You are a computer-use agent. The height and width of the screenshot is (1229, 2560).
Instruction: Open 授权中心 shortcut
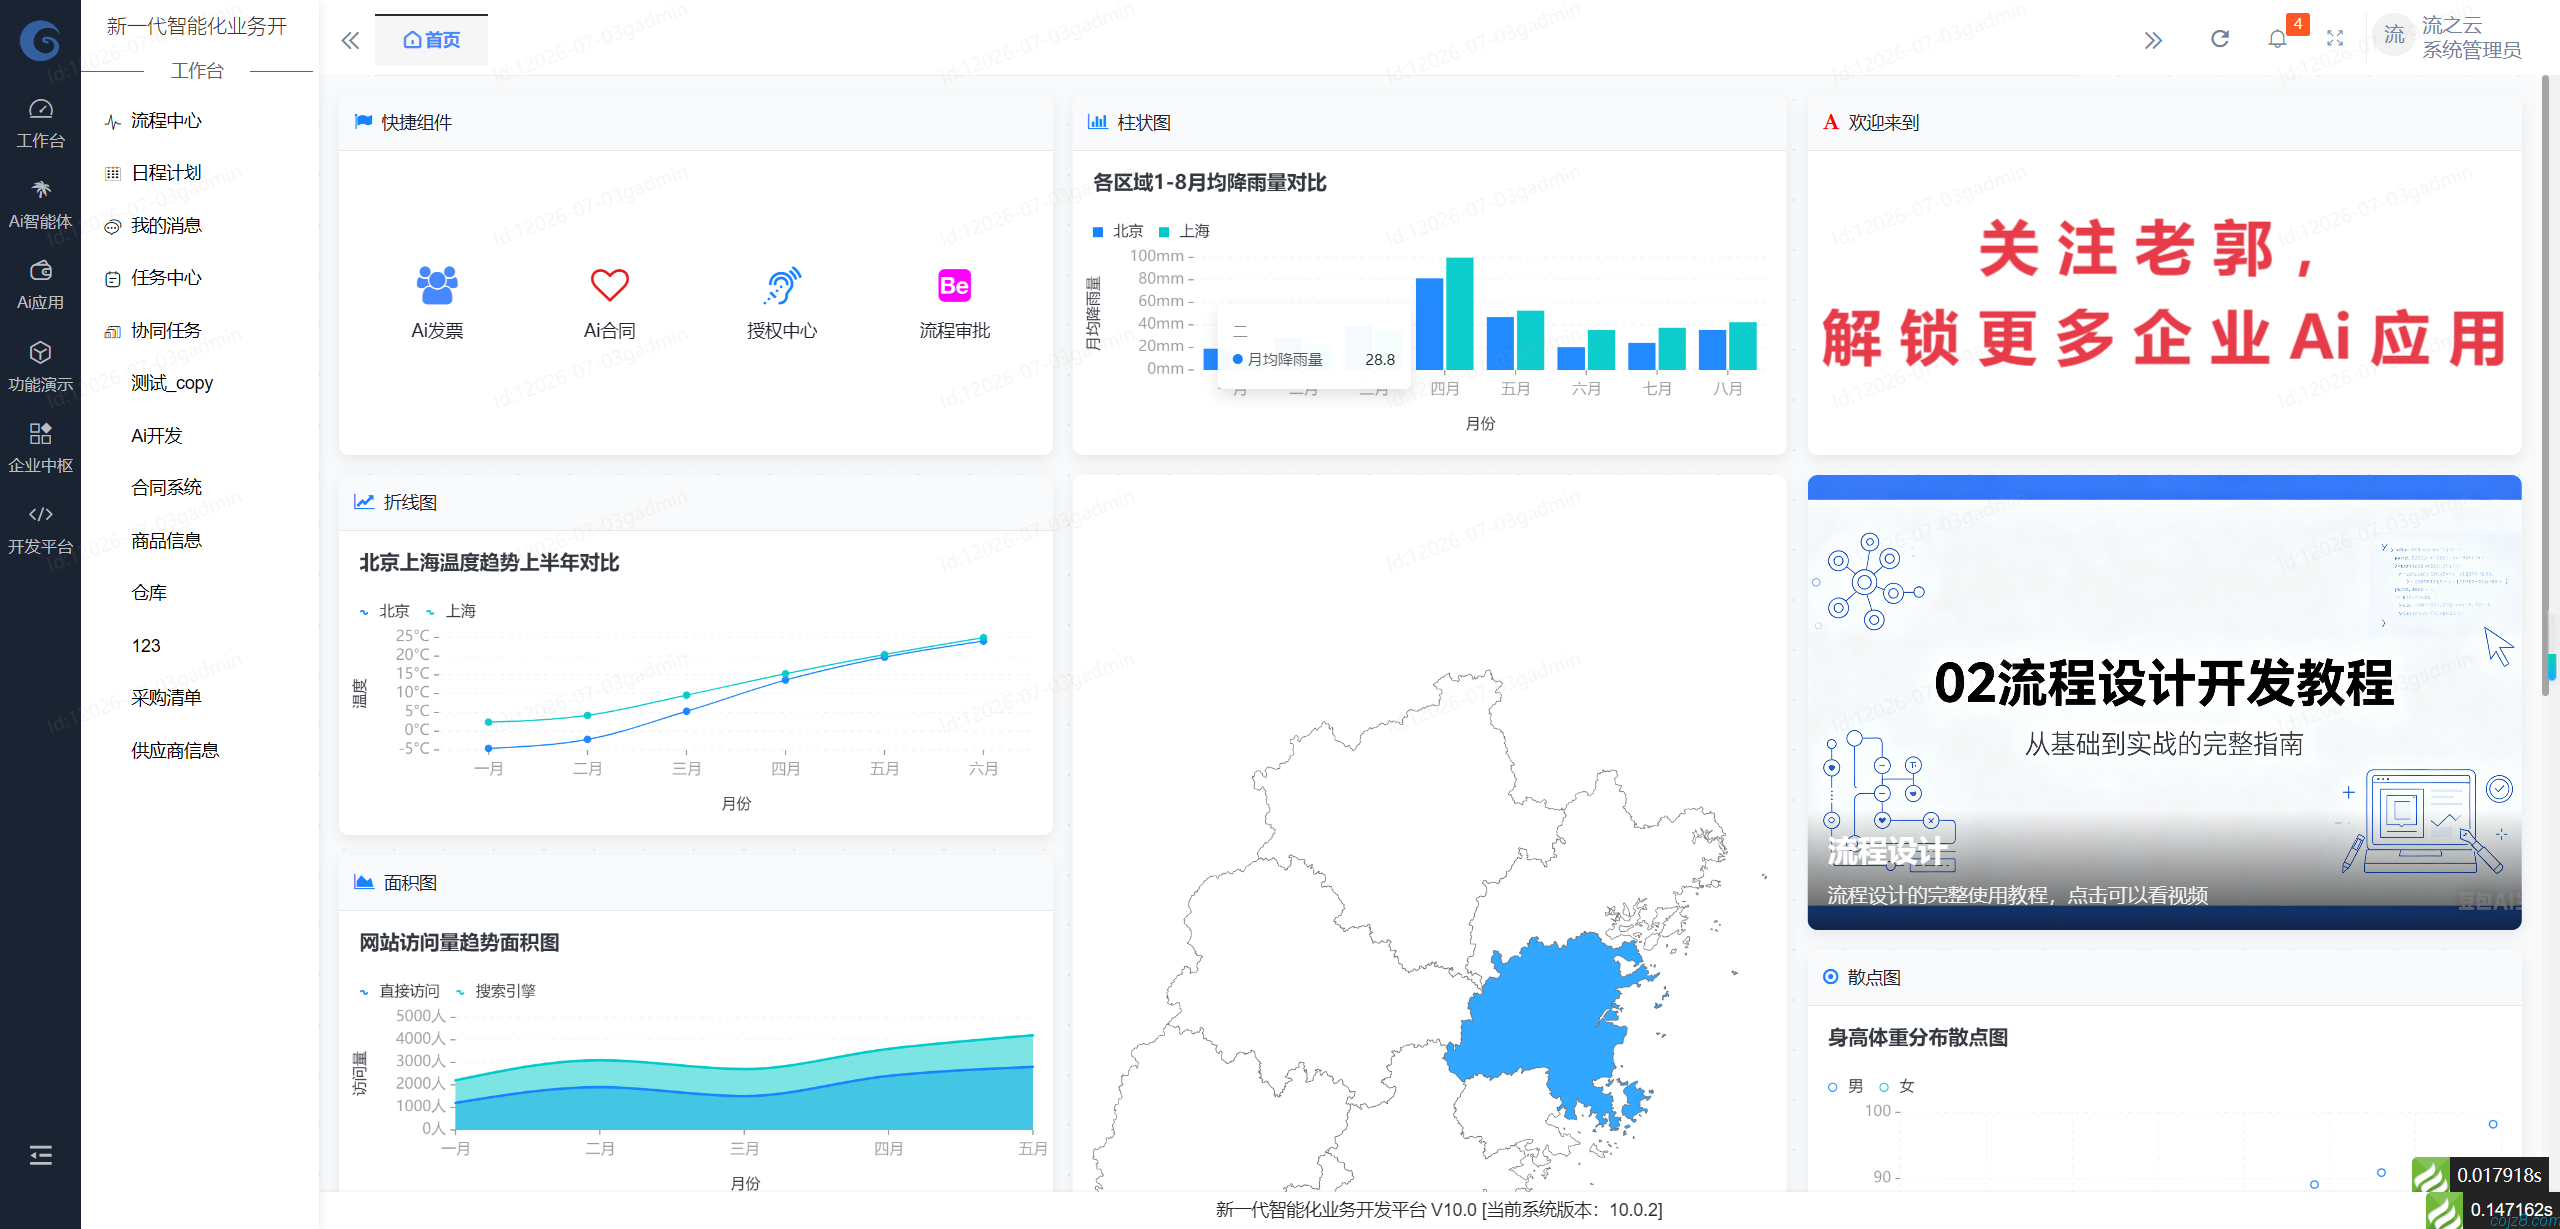click(x=782, y=303)
